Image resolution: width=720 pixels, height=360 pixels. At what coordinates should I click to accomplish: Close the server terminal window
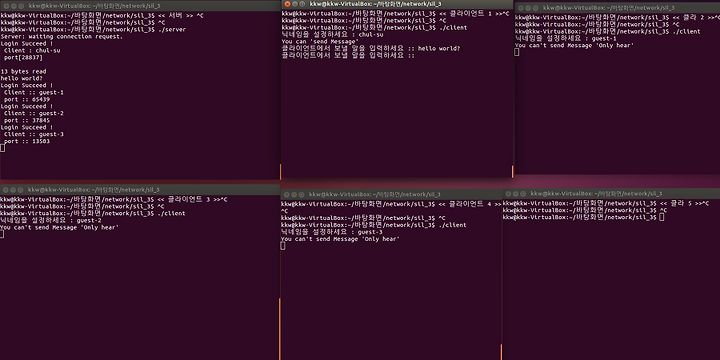pyautogui.click(x=6, y=6)
